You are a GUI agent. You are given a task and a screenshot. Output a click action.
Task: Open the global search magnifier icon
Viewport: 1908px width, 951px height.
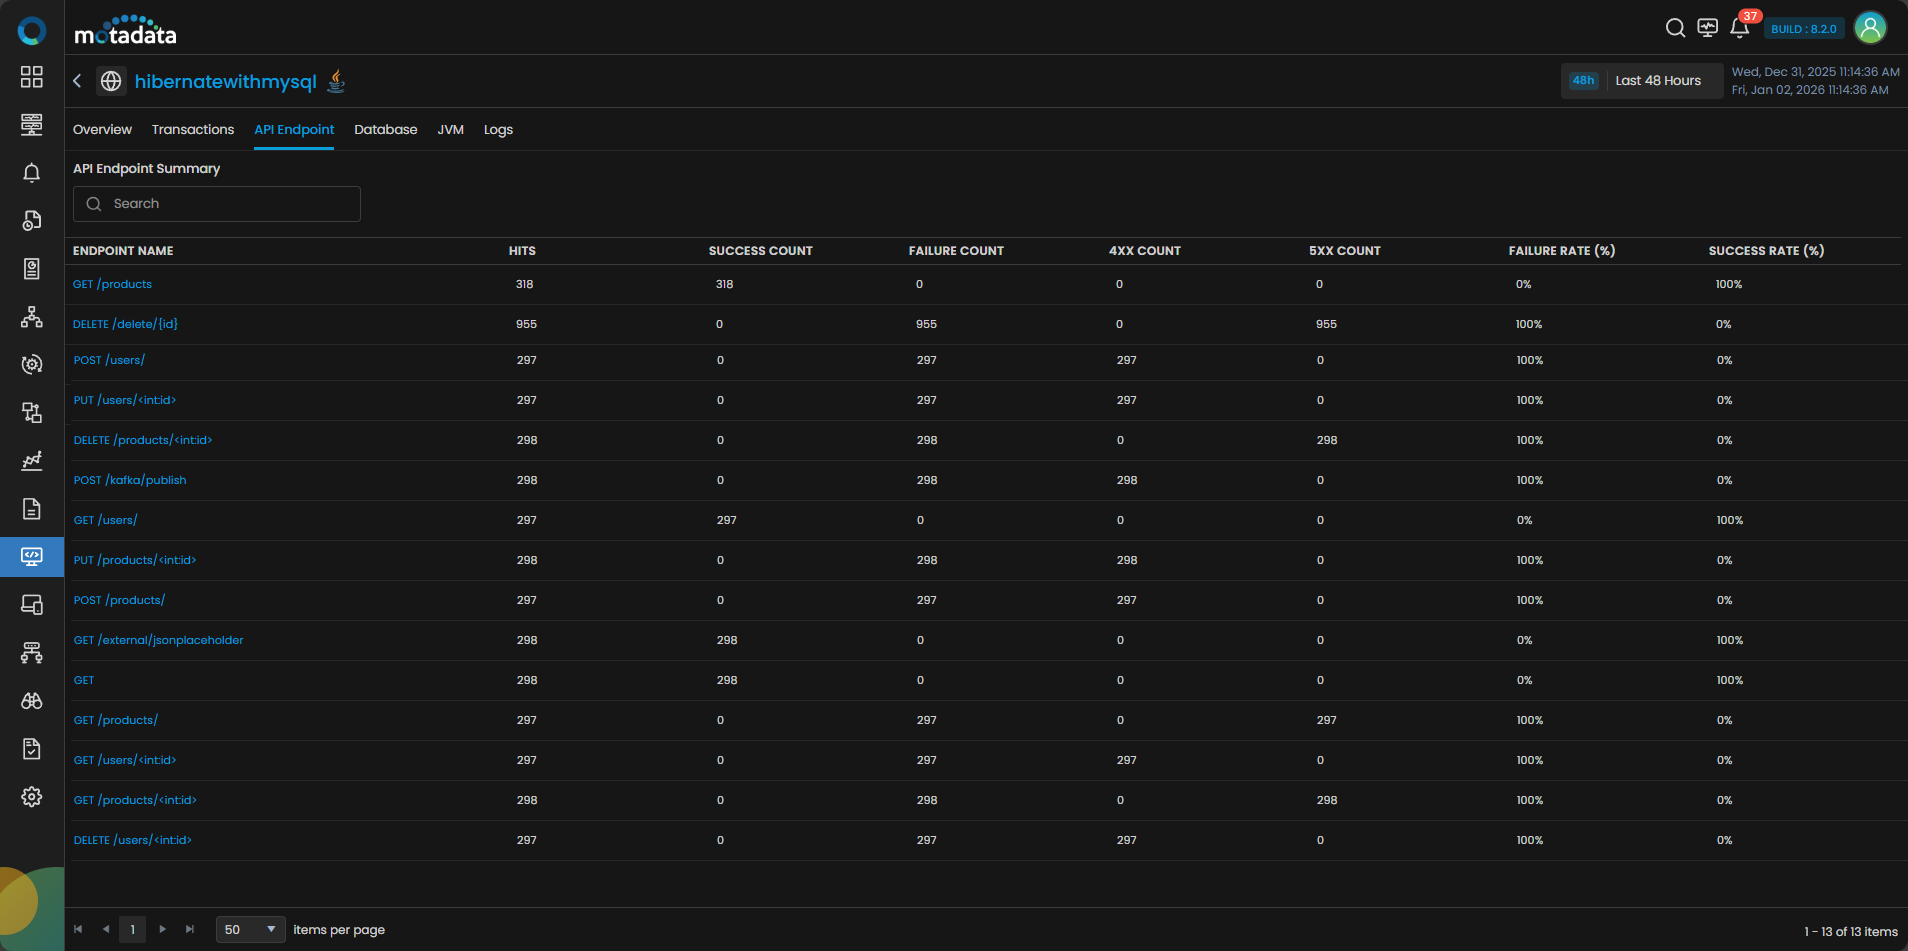1675,28
